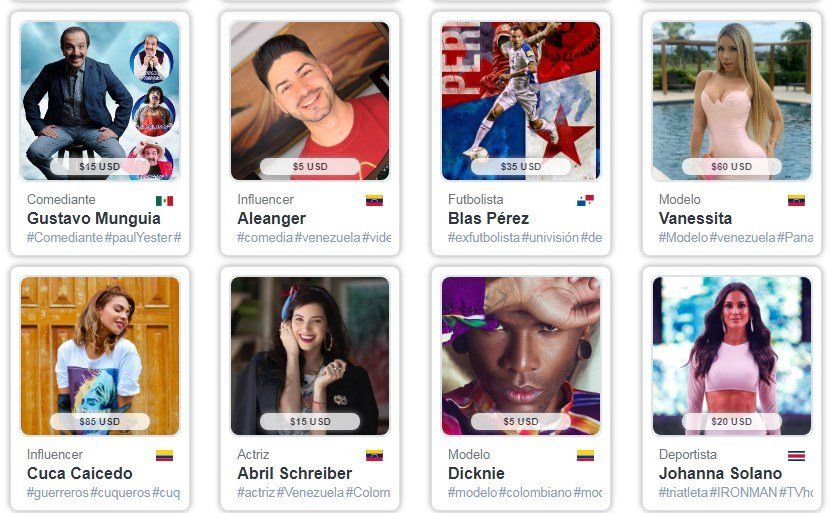Click the Colombia flag icon on Cuca Caicedo's card
This screenshot has width=830, height=513.
(x=164, y=455)
